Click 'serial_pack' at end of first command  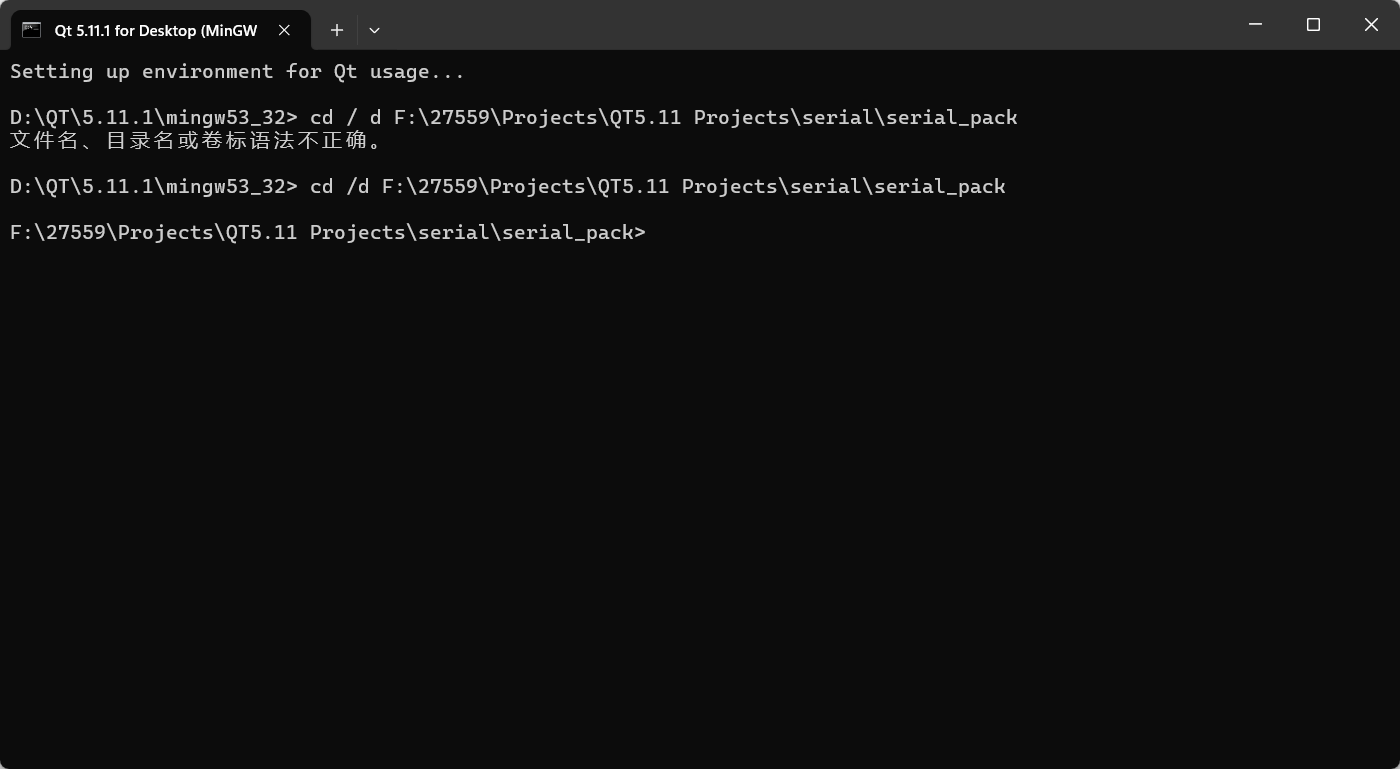coord(952,117)
